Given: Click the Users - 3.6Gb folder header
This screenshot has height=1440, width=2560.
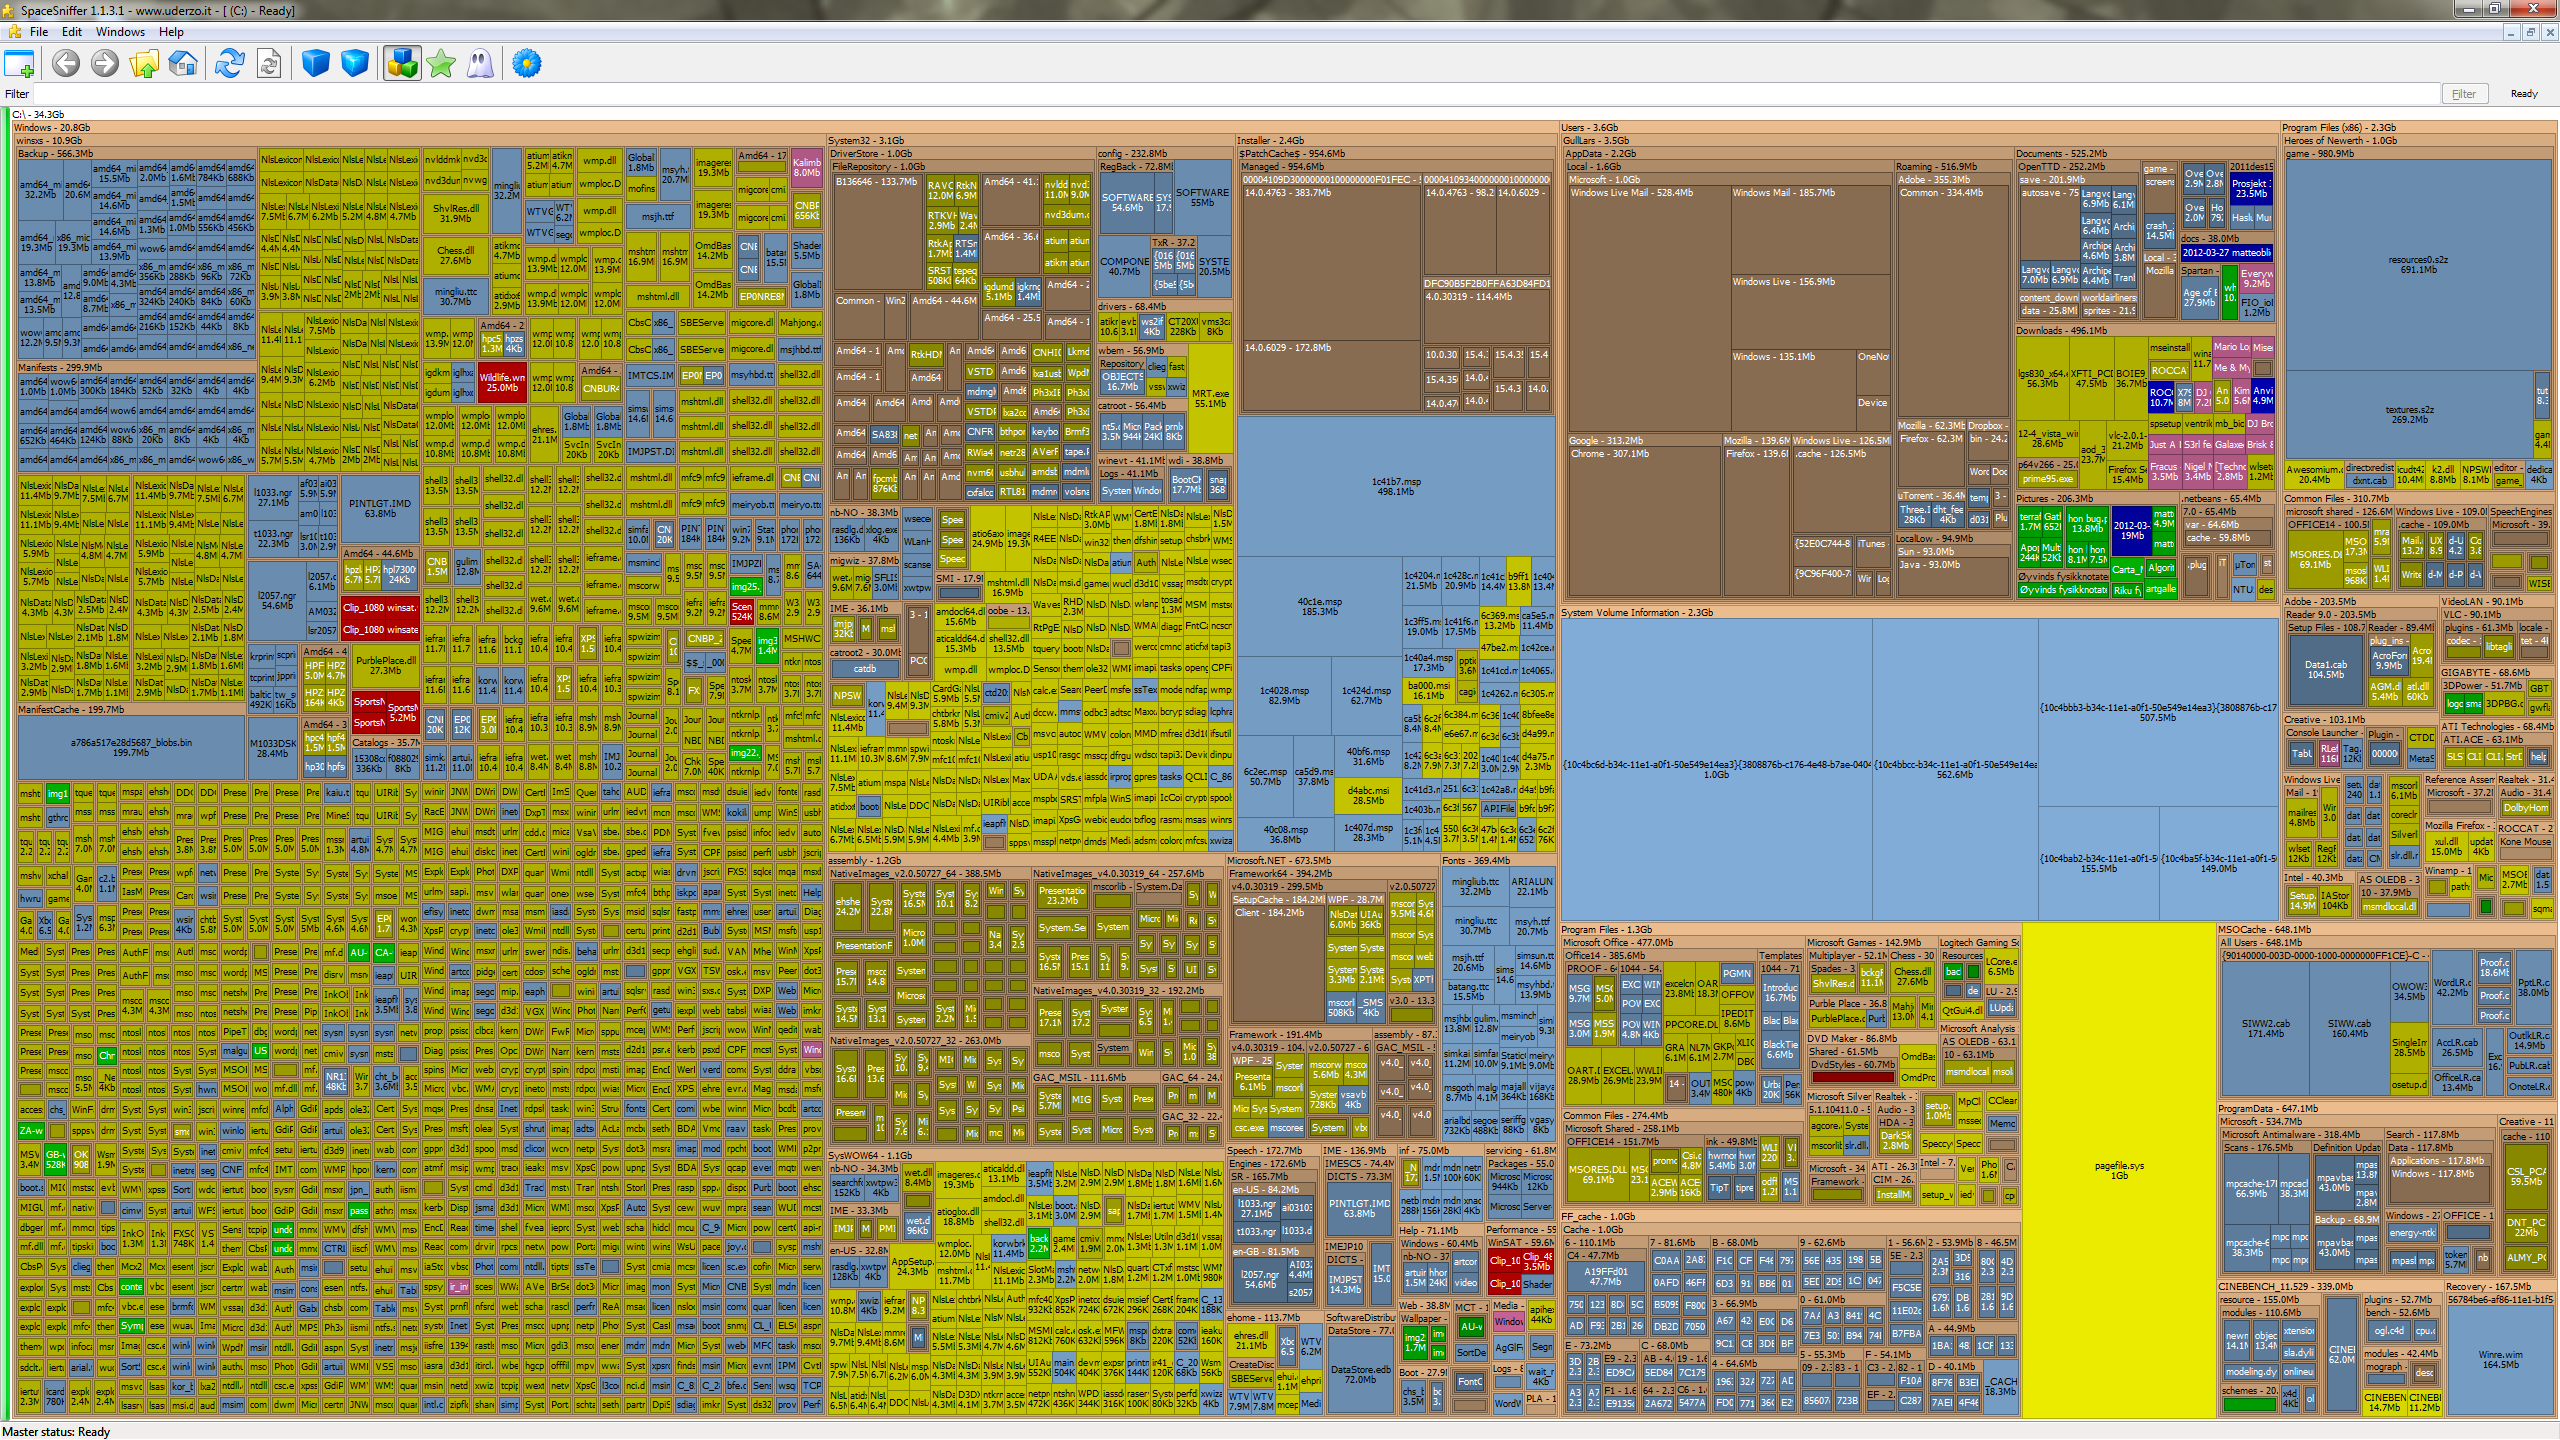Looking at the screenshot, I should 1590,128.
